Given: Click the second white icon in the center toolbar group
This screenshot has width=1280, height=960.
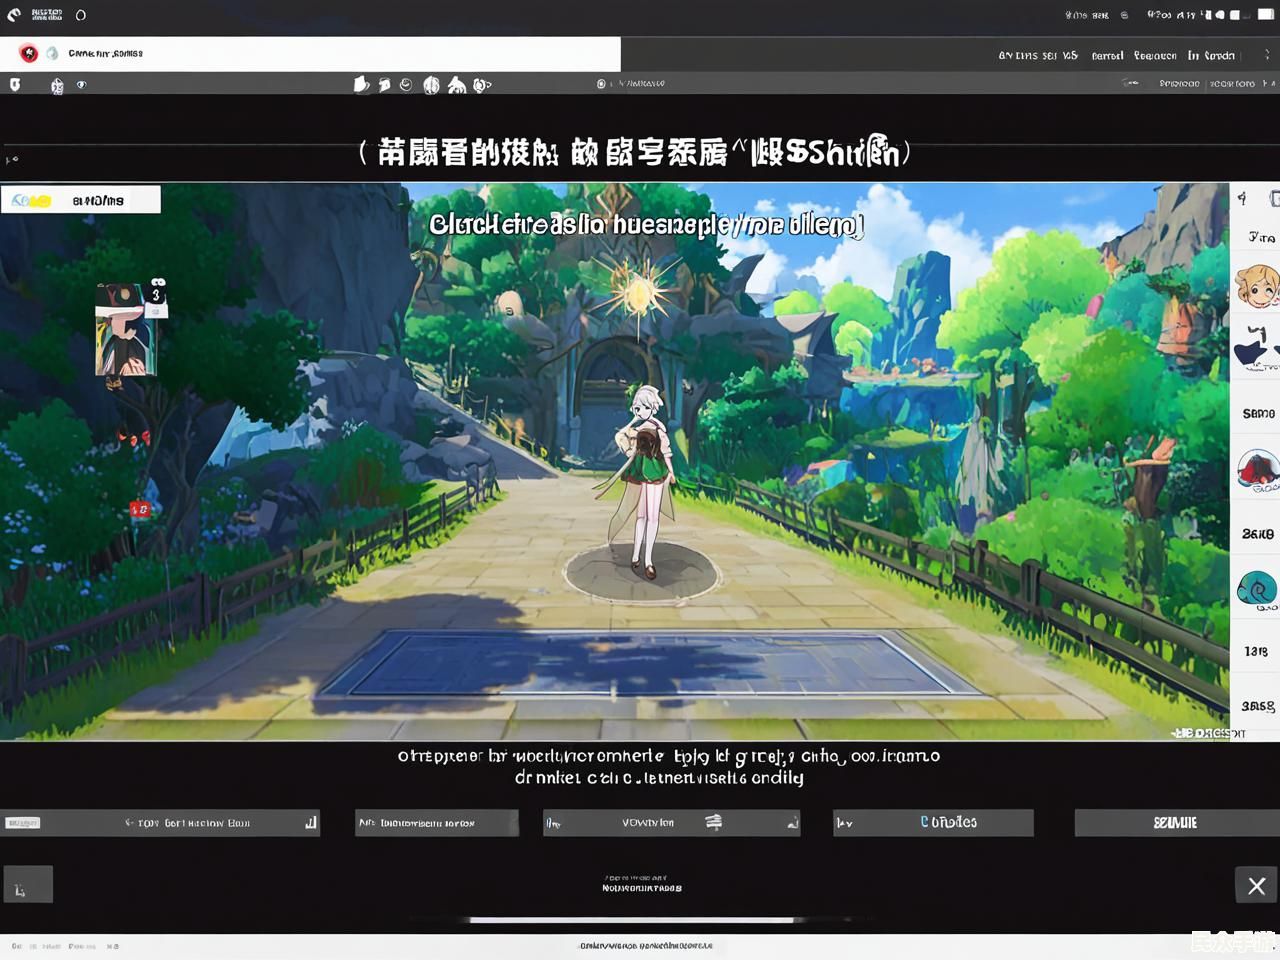Looking at the screenshot, I should [x=385, y=85].
